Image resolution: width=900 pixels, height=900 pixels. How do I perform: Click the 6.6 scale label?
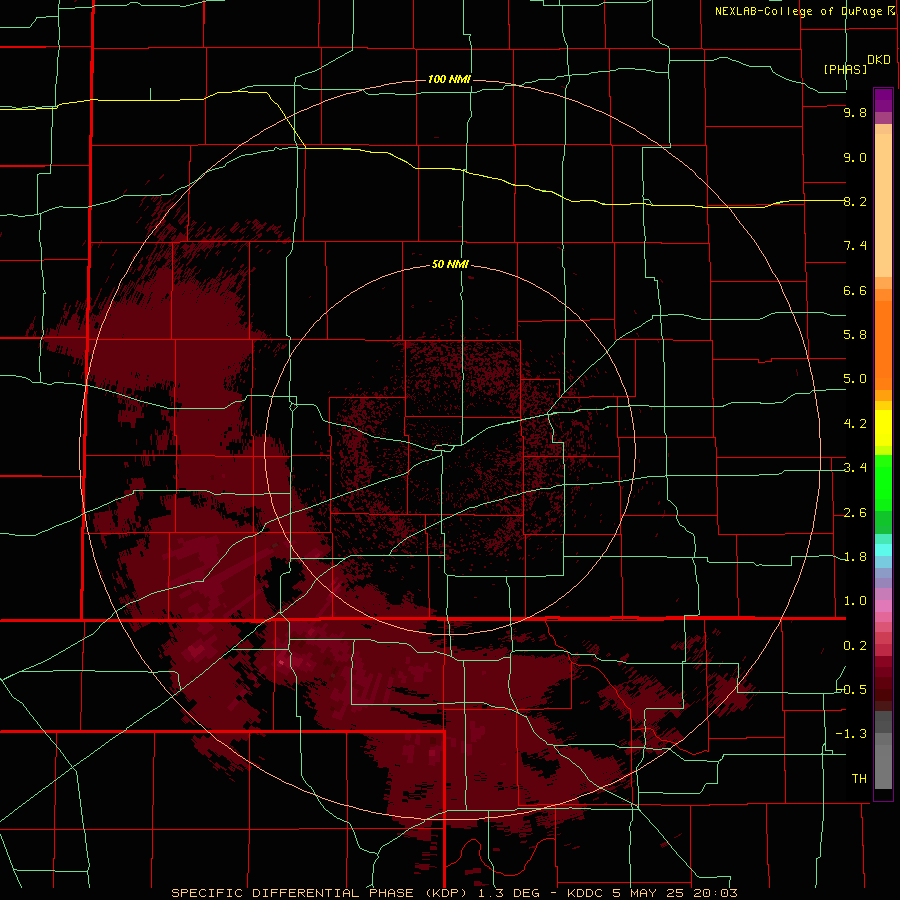pos(855,290)
